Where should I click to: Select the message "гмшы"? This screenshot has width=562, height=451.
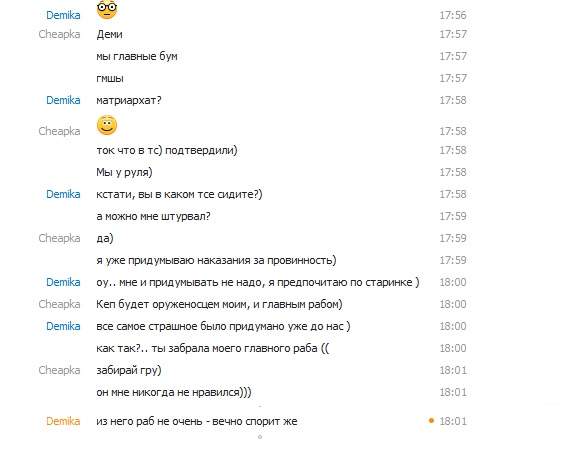pyautogui.click(x=110, y=79)
